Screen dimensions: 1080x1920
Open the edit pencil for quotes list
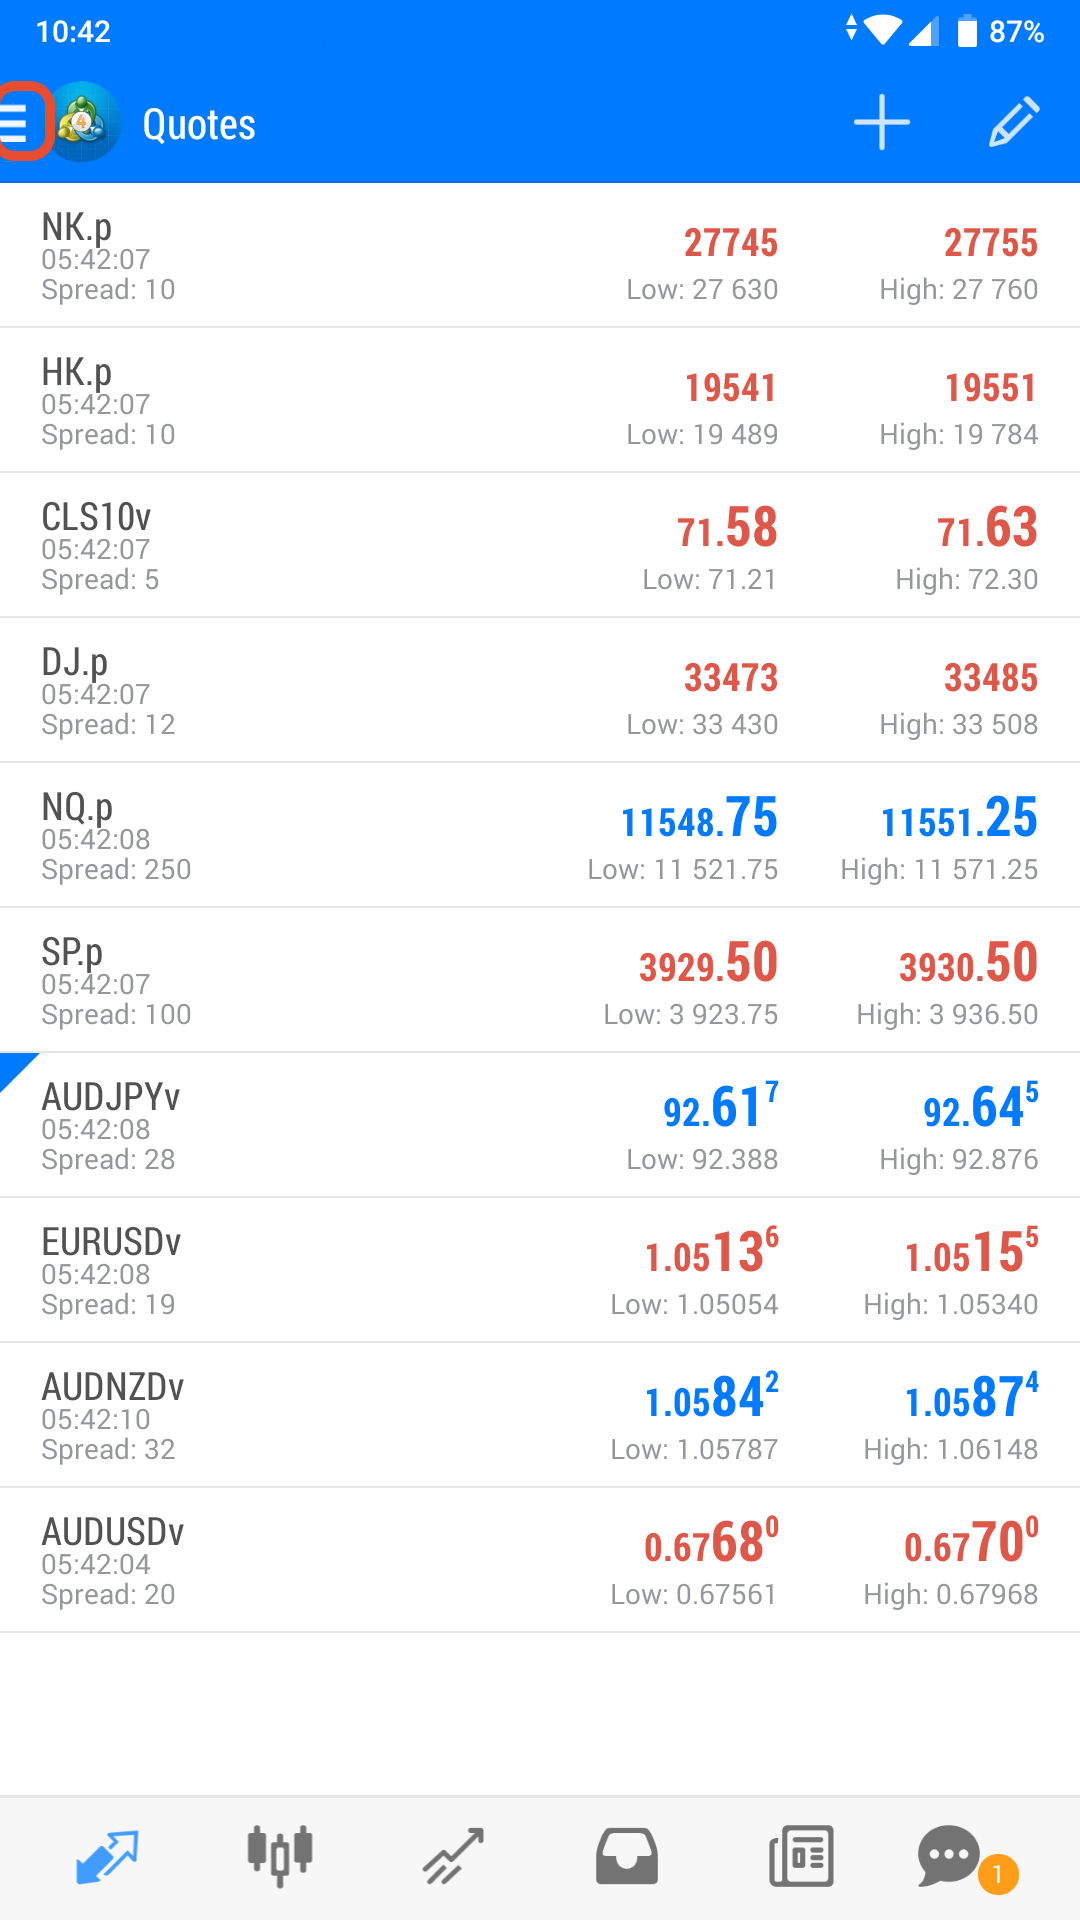1015,122
